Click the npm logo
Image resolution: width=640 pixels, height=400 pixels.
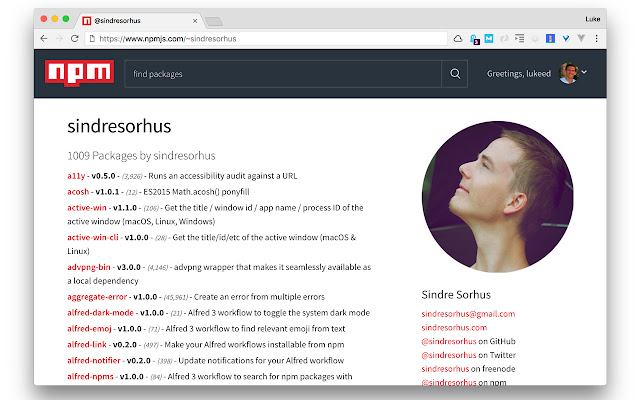(x=79, y=73)
